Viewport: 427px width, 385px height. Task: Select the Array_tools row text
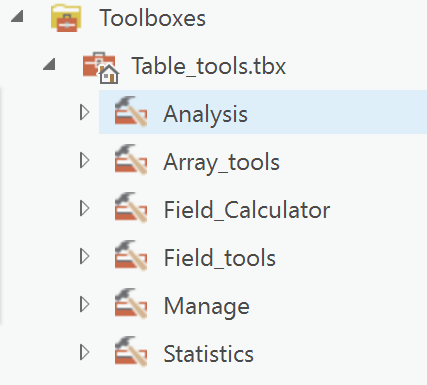(x=221, y=163)
